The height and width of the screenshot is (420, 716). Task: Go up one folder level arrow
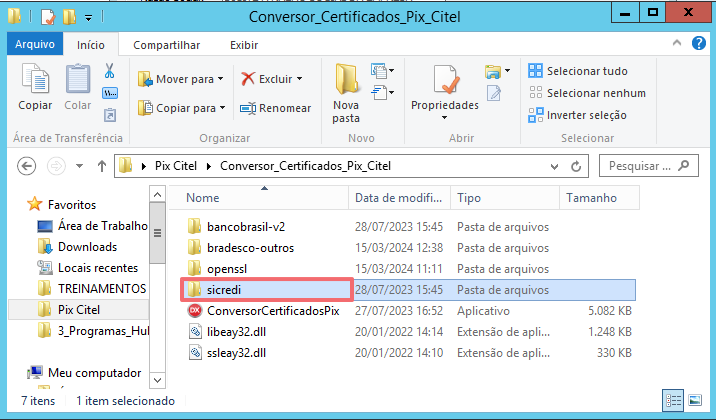[x=102, y=166]
